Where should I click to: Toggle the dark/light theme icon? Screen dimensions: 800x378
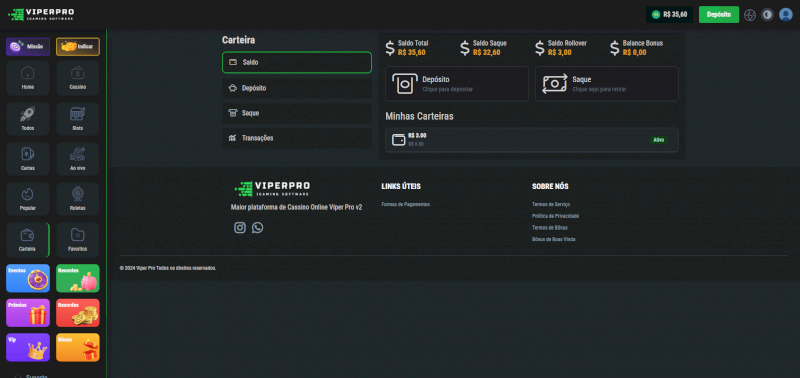click(x=767, y=15)
